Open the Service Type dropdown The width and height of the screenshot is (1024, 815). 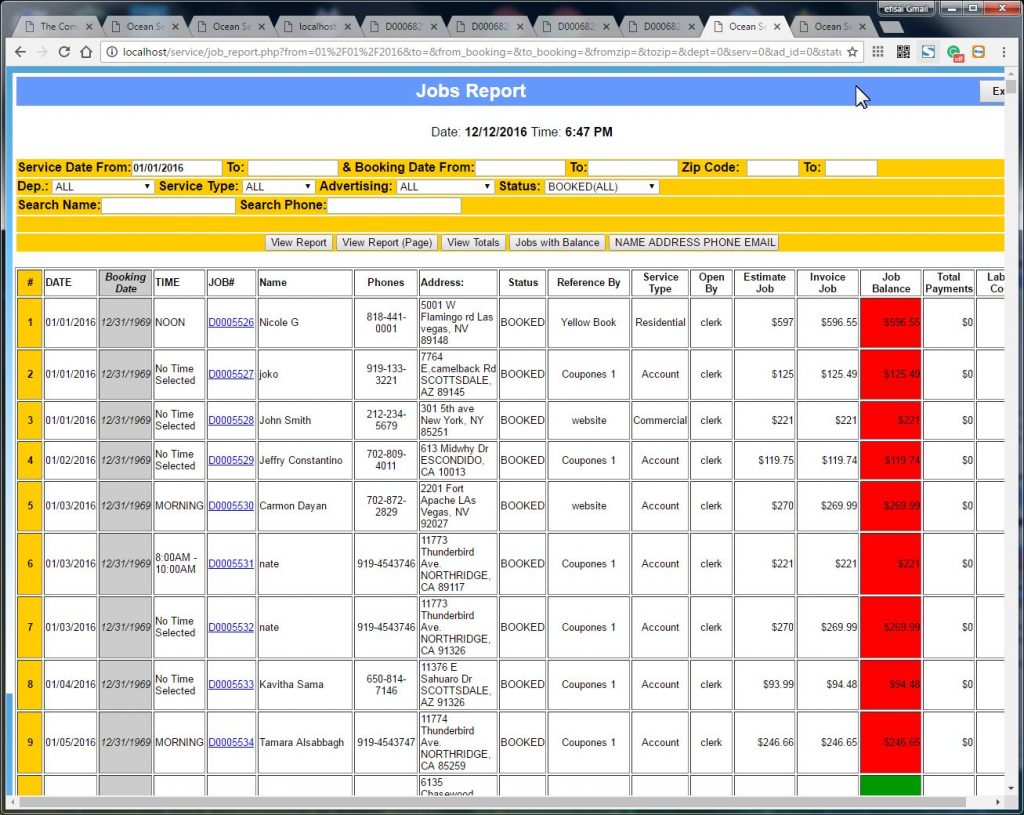(x=279, y=187)
